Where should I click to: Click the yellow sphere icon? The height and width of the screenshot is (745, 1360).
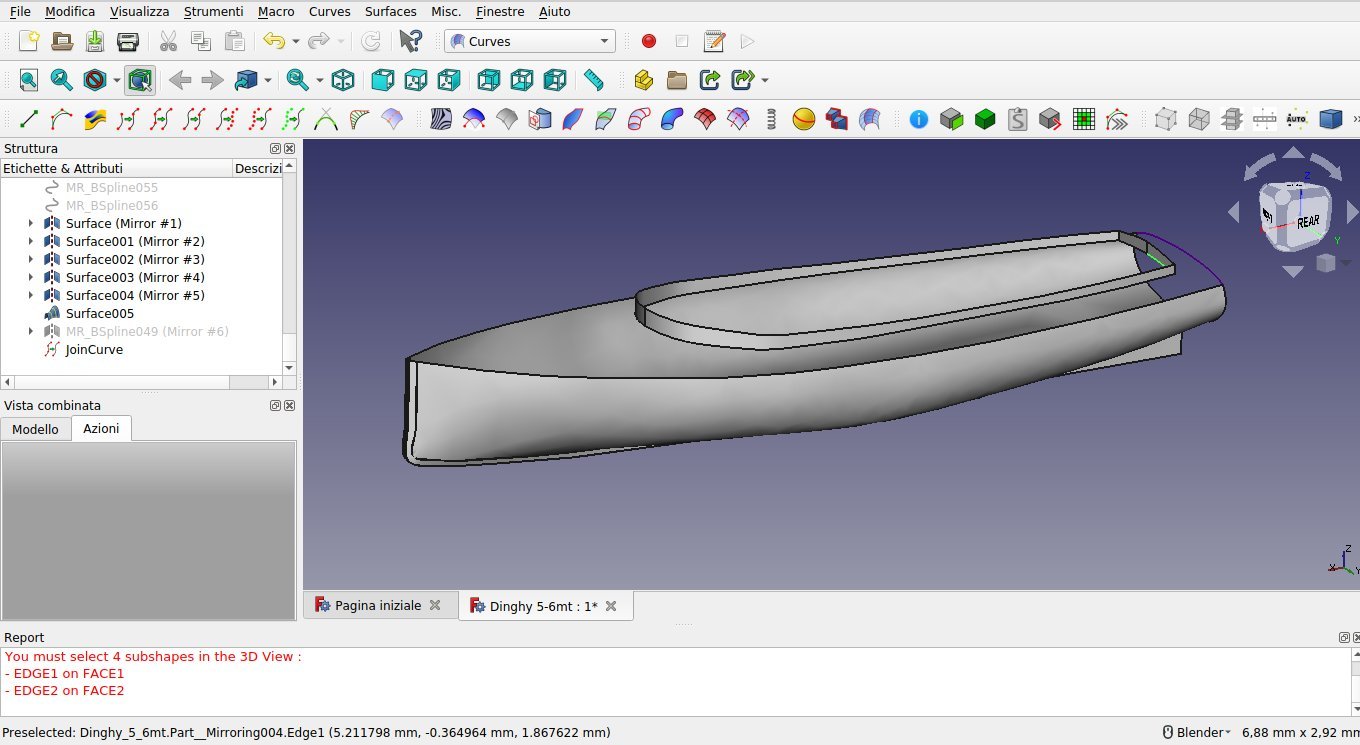pyautogui.click(x=804, y=119)
